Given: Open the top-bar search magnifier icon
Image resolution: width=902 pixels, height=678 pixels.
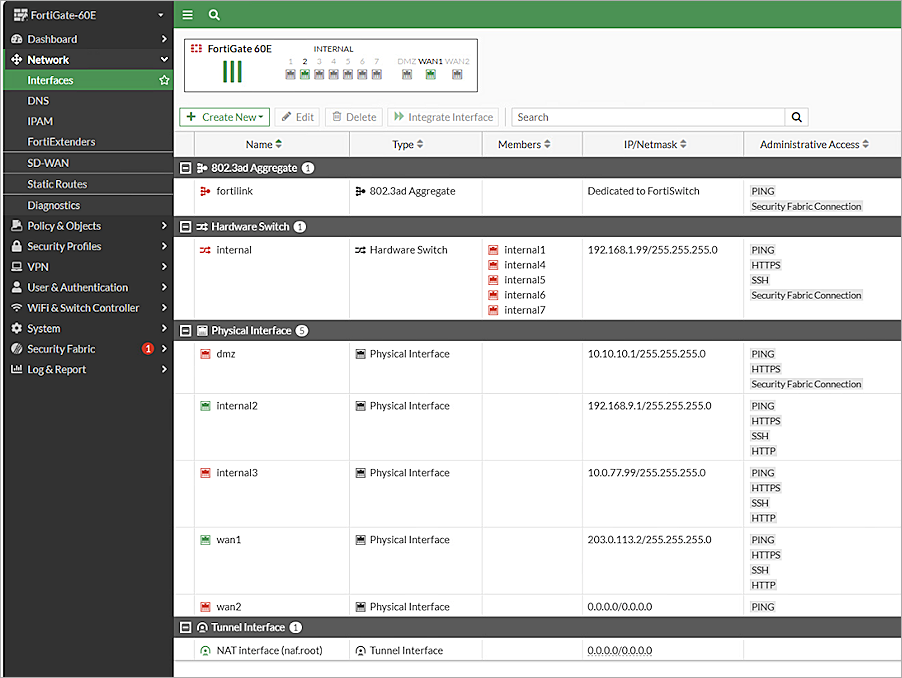Looking at the screenshot, I should 214,14.
